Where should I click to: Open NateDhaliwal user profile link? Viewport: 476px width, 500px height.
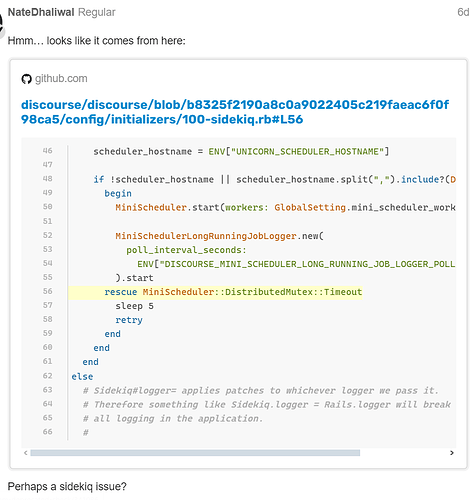pos(41,12)
